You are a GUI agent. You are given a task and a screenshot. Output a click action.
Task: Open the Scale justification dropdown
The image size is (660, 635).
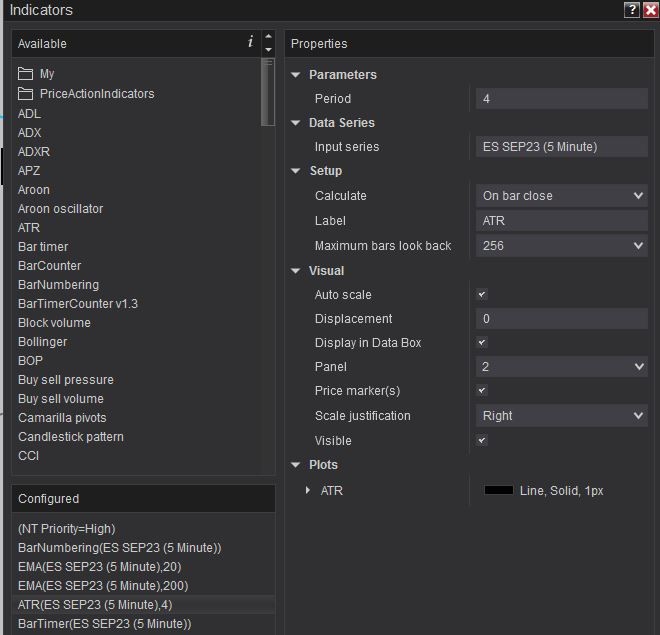coord(562,416)
